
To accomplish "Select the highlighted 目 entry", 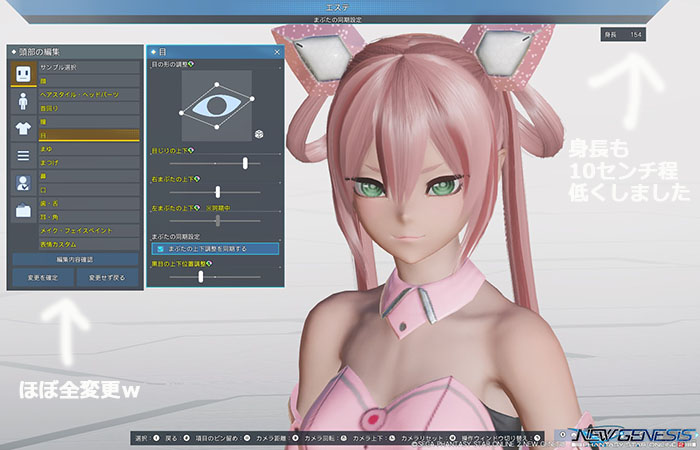I will [x=89, y=135].
